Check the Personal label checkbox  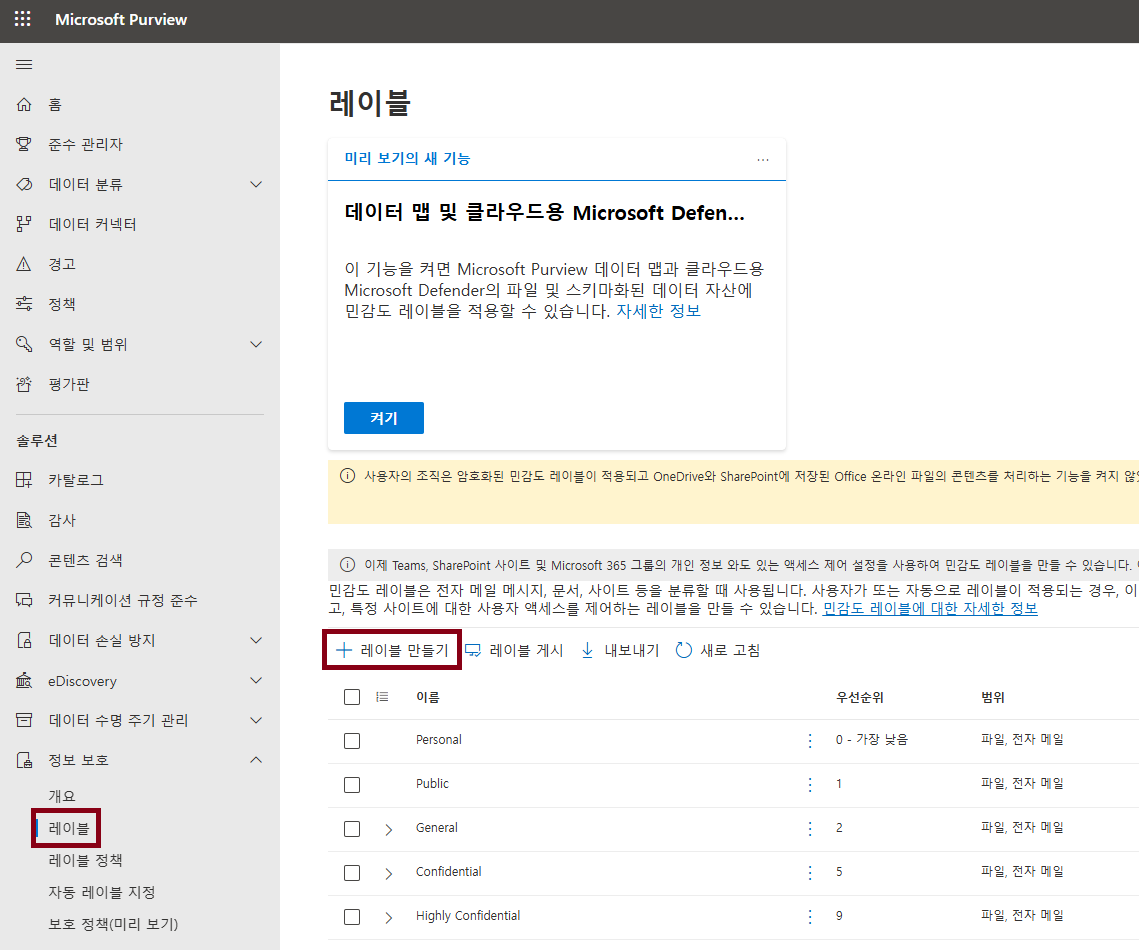click(352, 741)
